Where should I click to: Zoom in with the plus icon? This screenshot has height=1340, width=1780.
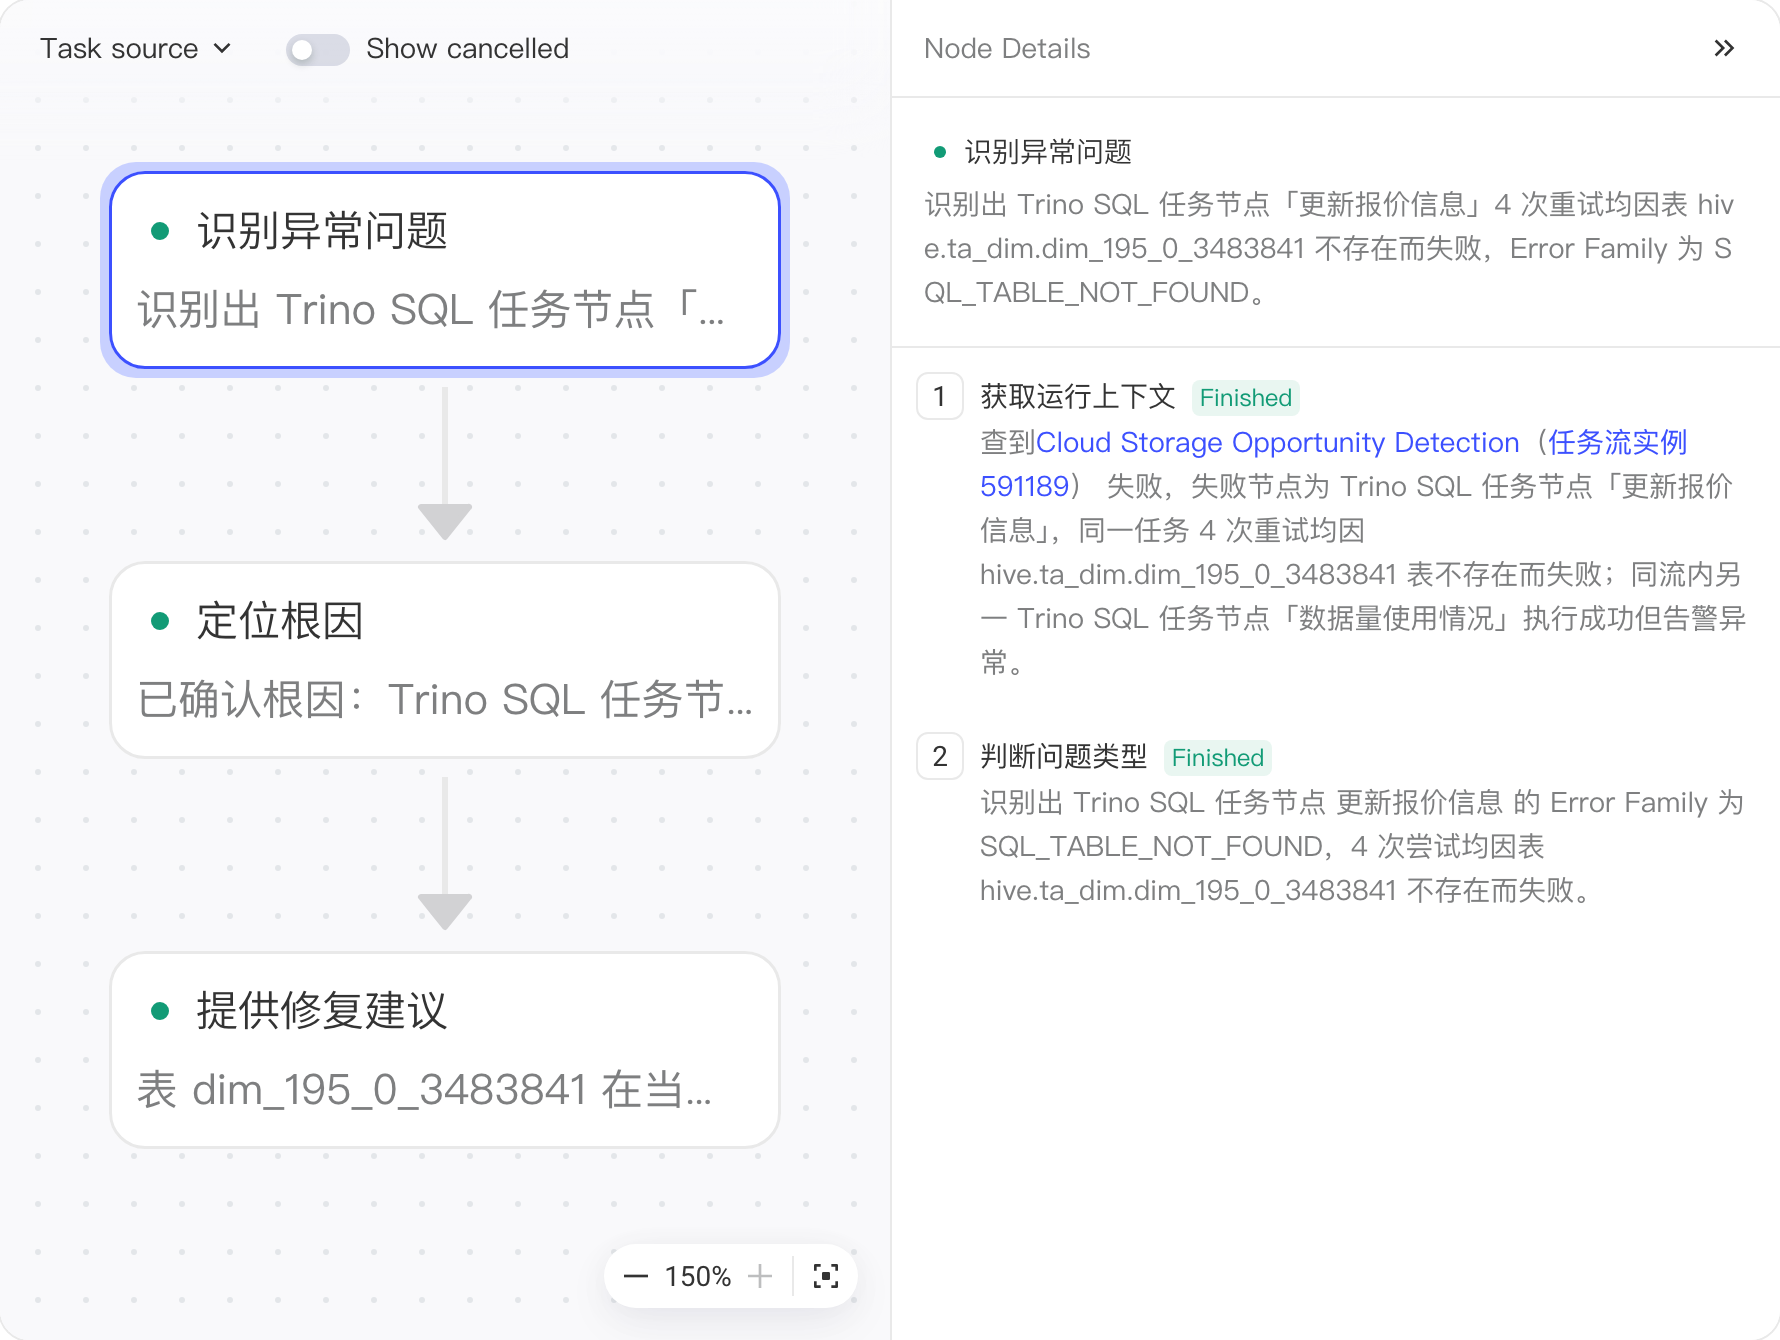click(x=760, y=1276)
